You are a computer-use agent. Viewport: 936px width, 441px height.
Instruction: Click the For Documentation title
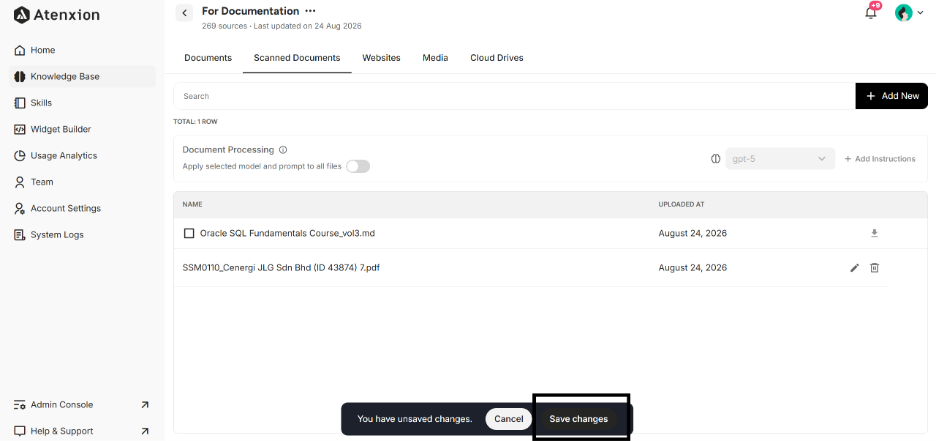pos(251,11)
